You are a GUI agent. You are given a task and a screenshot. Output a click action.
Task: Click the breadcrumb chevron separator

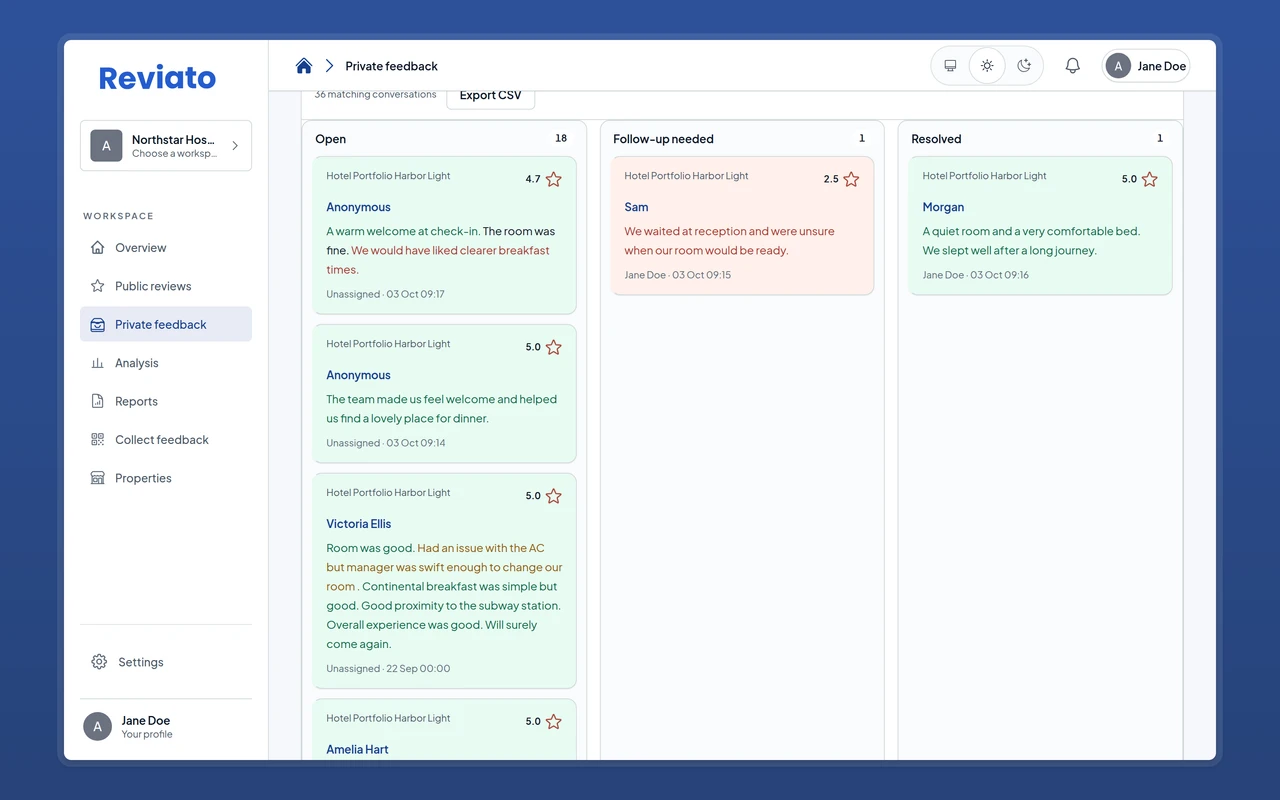(329, 66)
